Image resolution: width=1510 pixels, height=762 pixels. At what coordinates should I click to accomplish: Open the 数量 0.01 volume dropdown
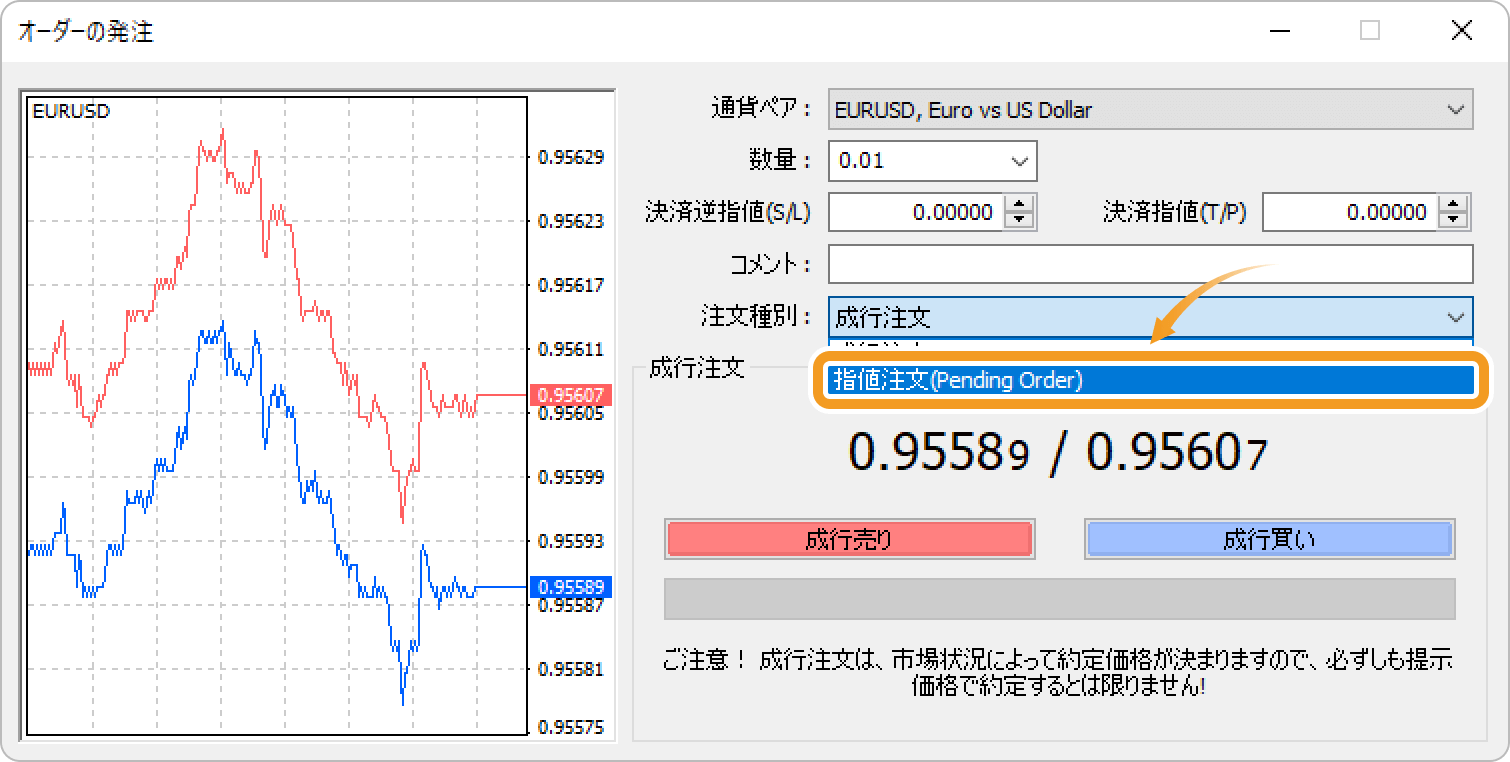pyautogui.click(x=932, y=160)
